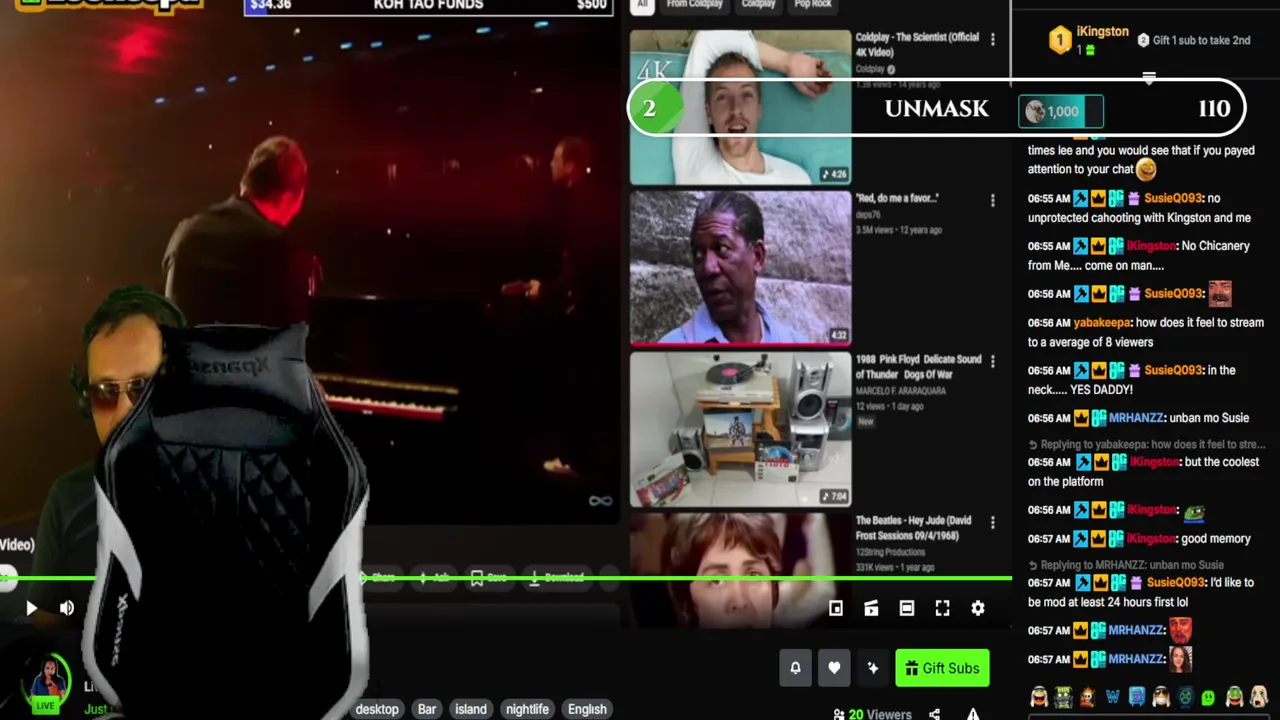Enter fullscreen with the fullscreen icon
Viewport: 1280px width, 720px height.
[942, 608]
